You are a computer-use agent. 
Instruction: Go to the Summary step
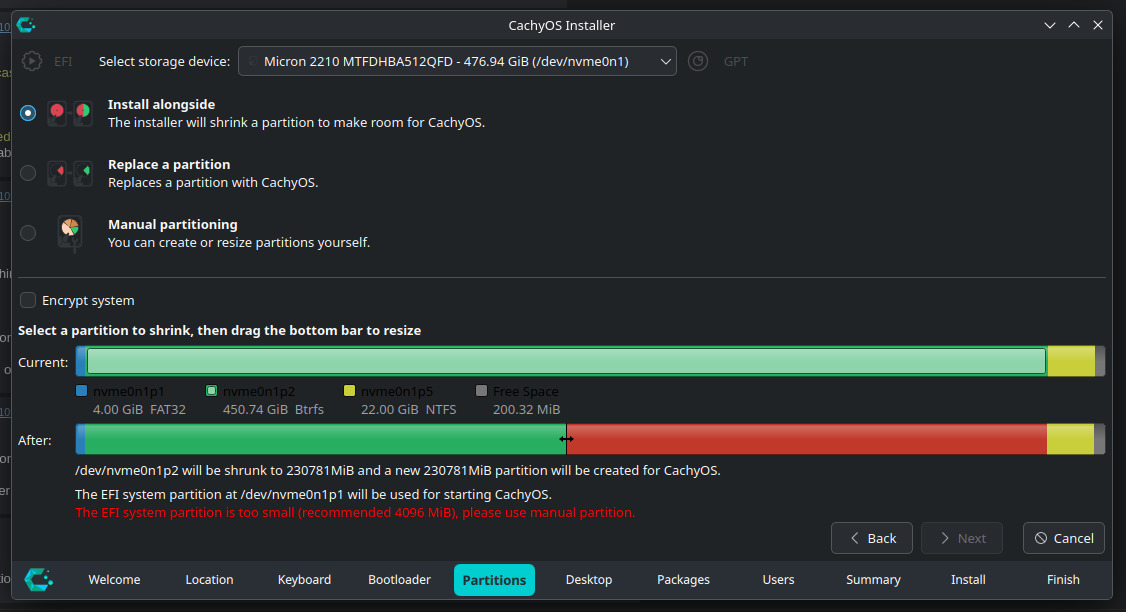873,580
